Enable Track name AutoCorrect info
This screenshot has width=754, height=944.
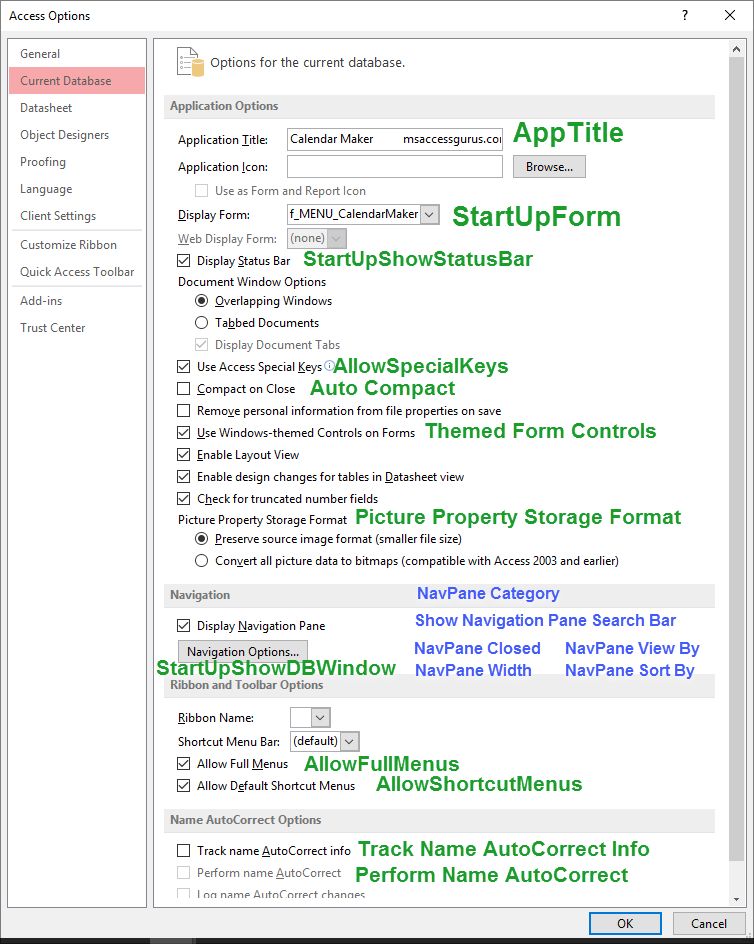184,851
